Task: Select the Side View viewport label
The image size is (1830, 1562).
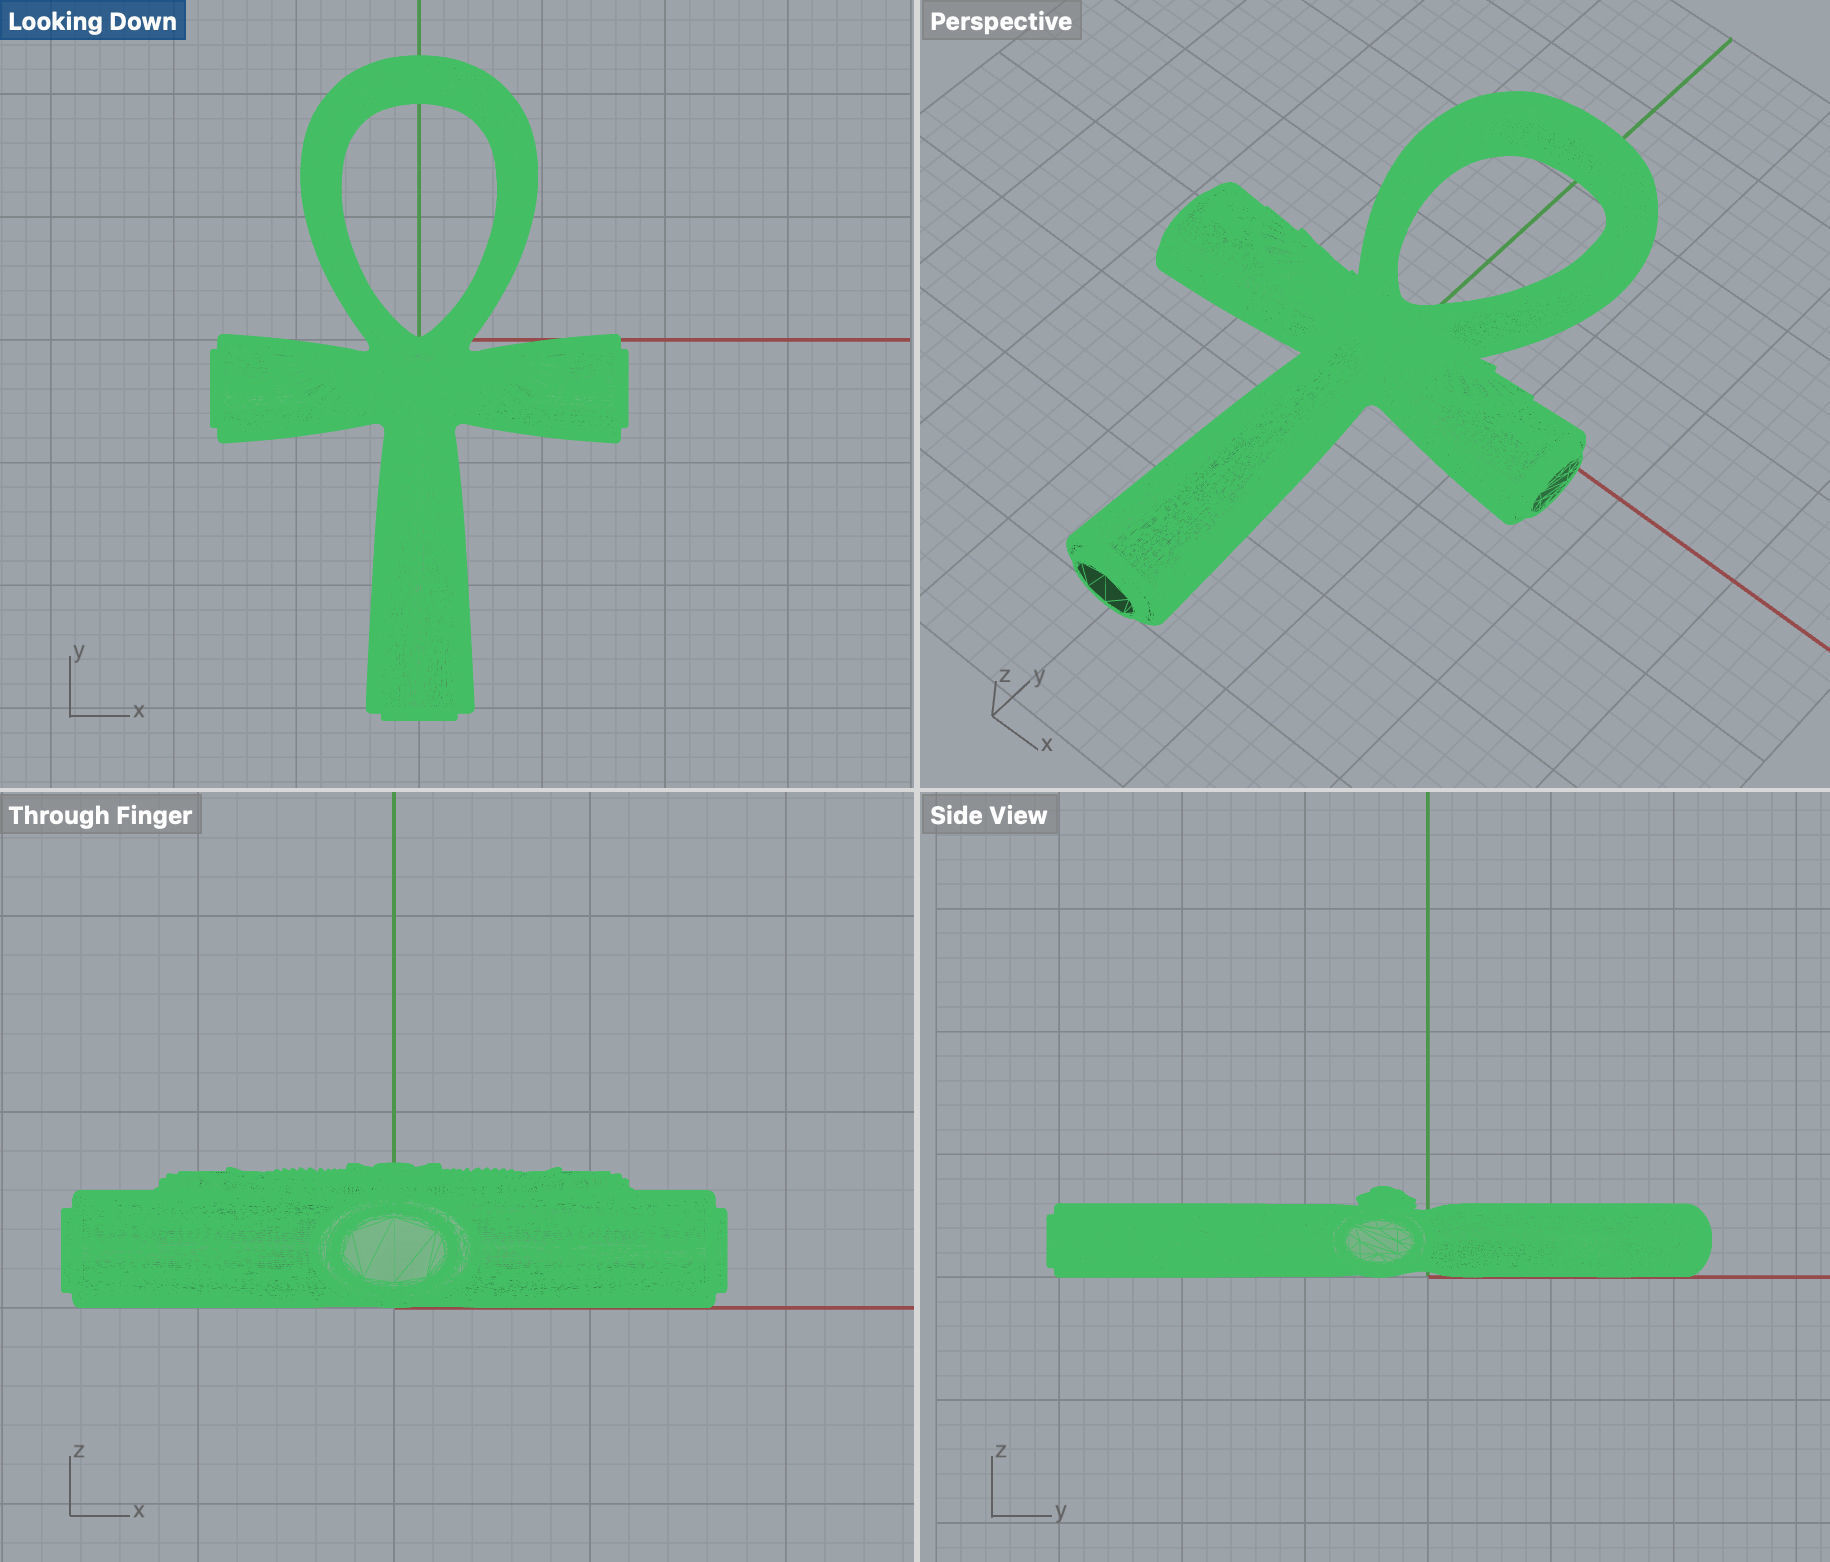Action: 988,815
